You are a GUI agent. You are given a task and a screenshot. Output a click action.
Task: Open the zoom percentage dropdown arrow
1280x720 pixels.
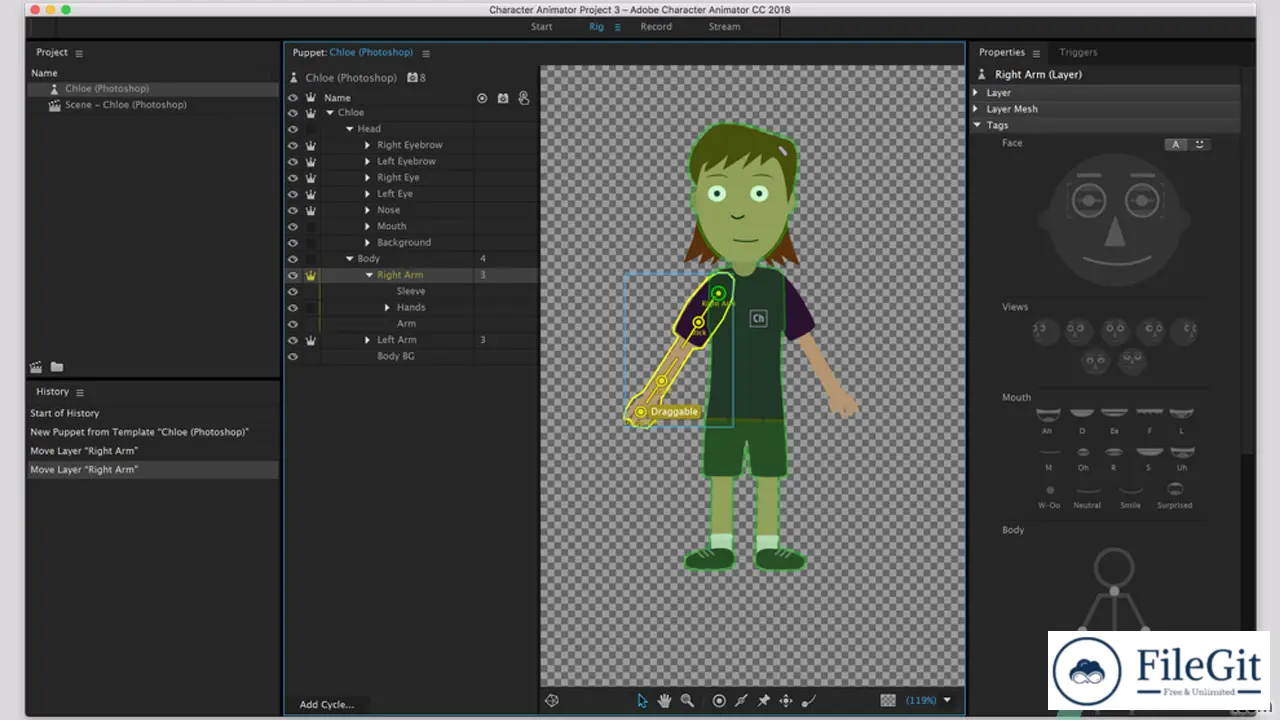click(947, 701)
